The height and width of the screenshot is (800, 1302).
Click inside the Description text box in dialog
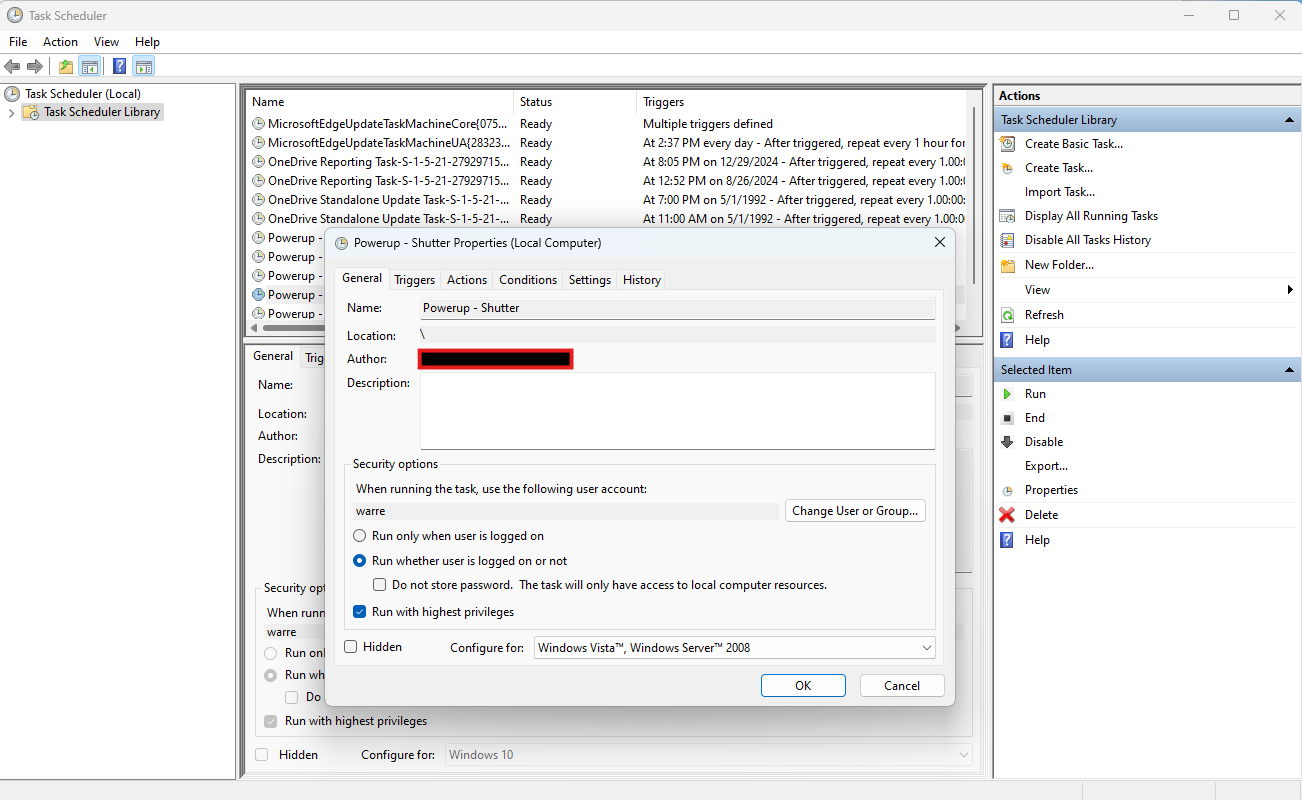coord(677,411)
